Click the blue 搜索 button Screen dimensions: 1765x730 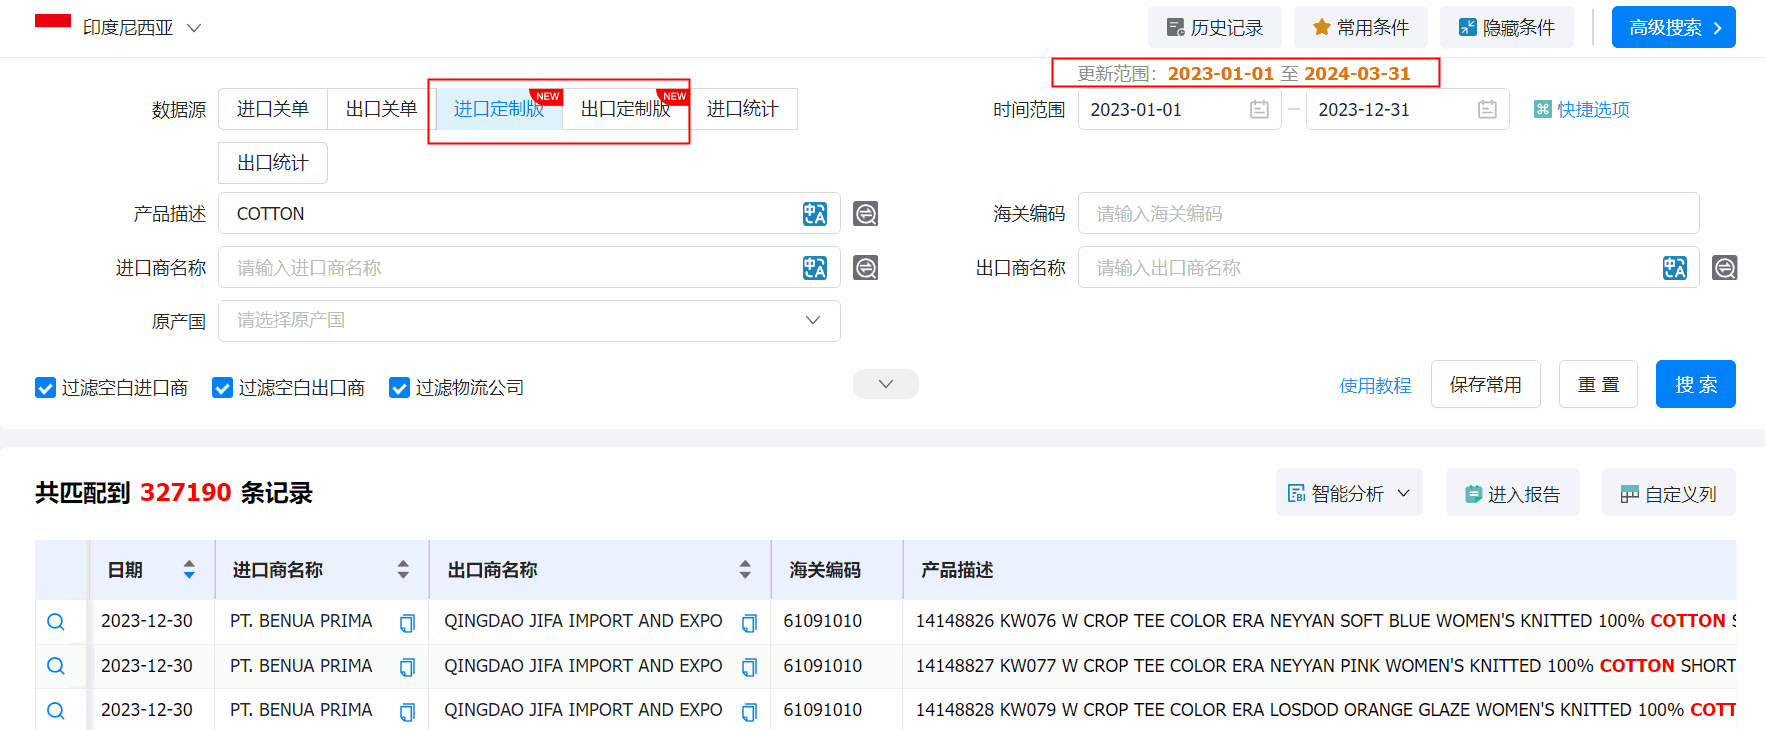(1695, 385)
